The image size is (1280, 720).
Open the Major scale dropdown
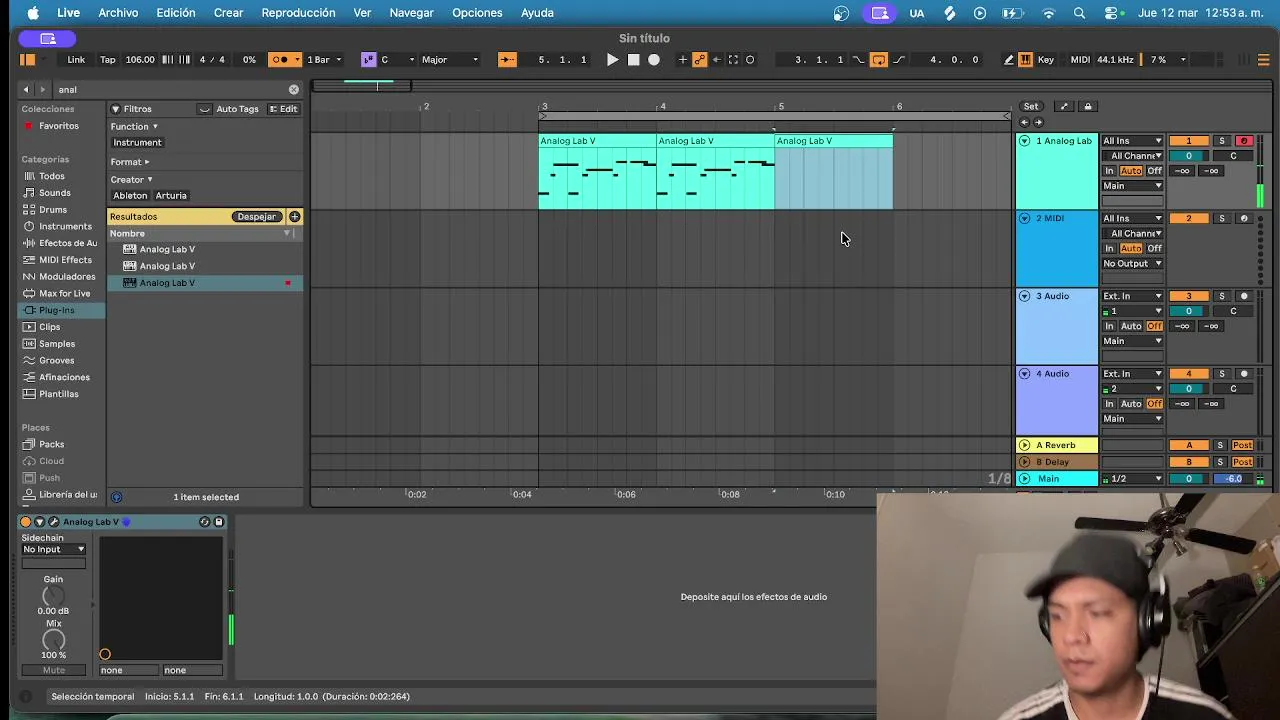[449, 60]
